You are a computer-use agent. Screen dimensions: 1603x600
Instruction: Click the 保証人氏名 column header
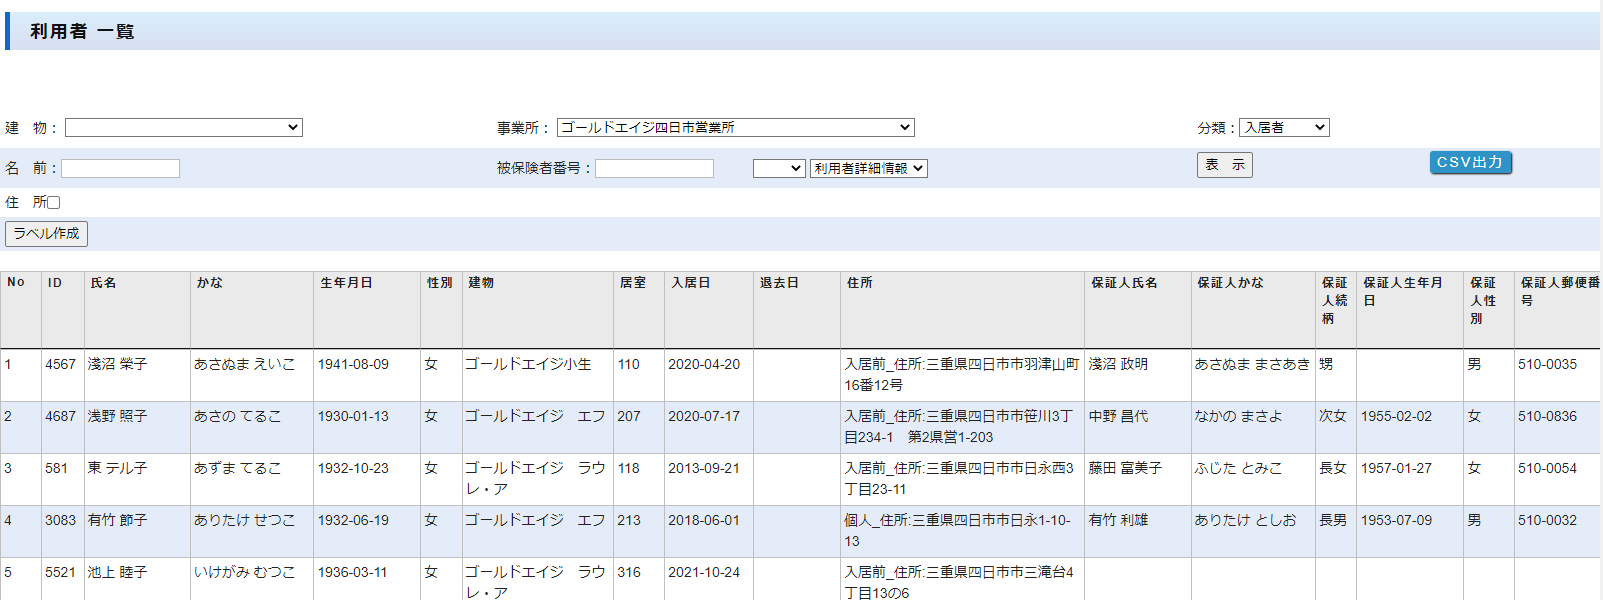(1124, 283)
